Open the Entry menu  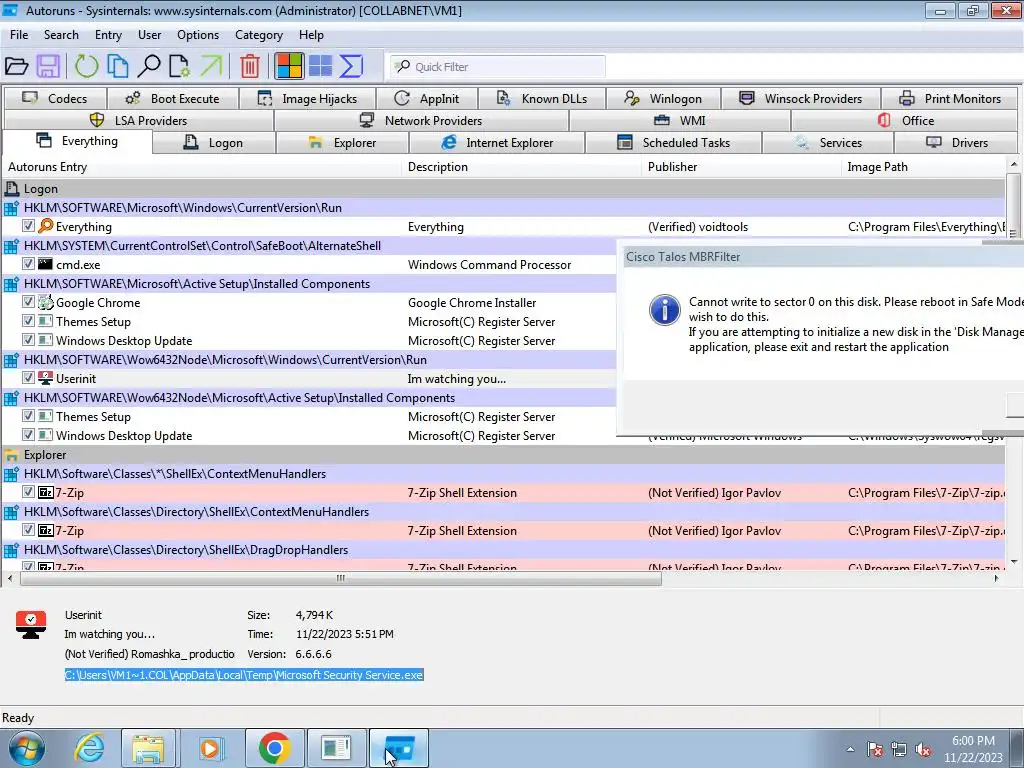108,35
